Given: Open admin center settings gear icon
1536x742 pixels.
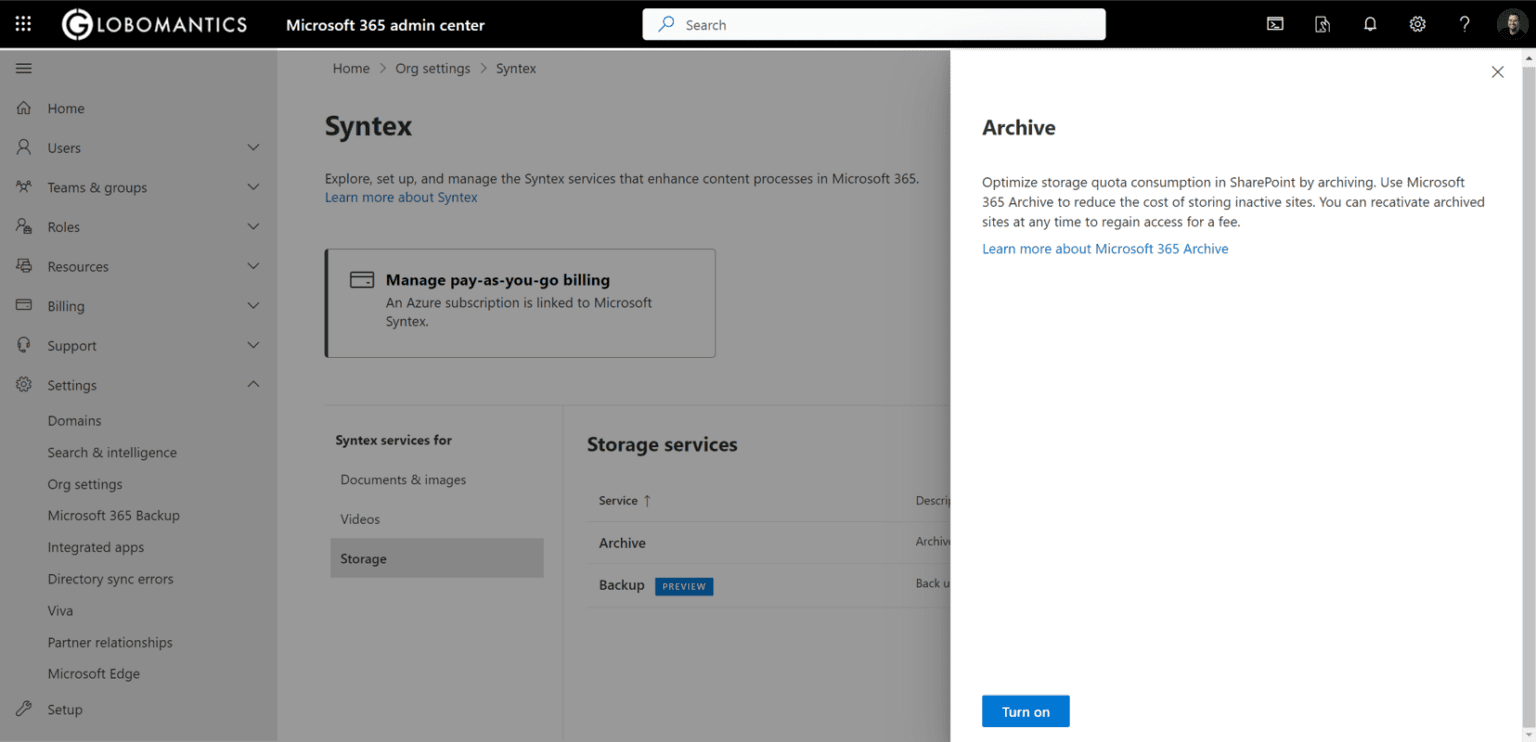Looking at the screenshot, I should click(x=1417, y=23).
